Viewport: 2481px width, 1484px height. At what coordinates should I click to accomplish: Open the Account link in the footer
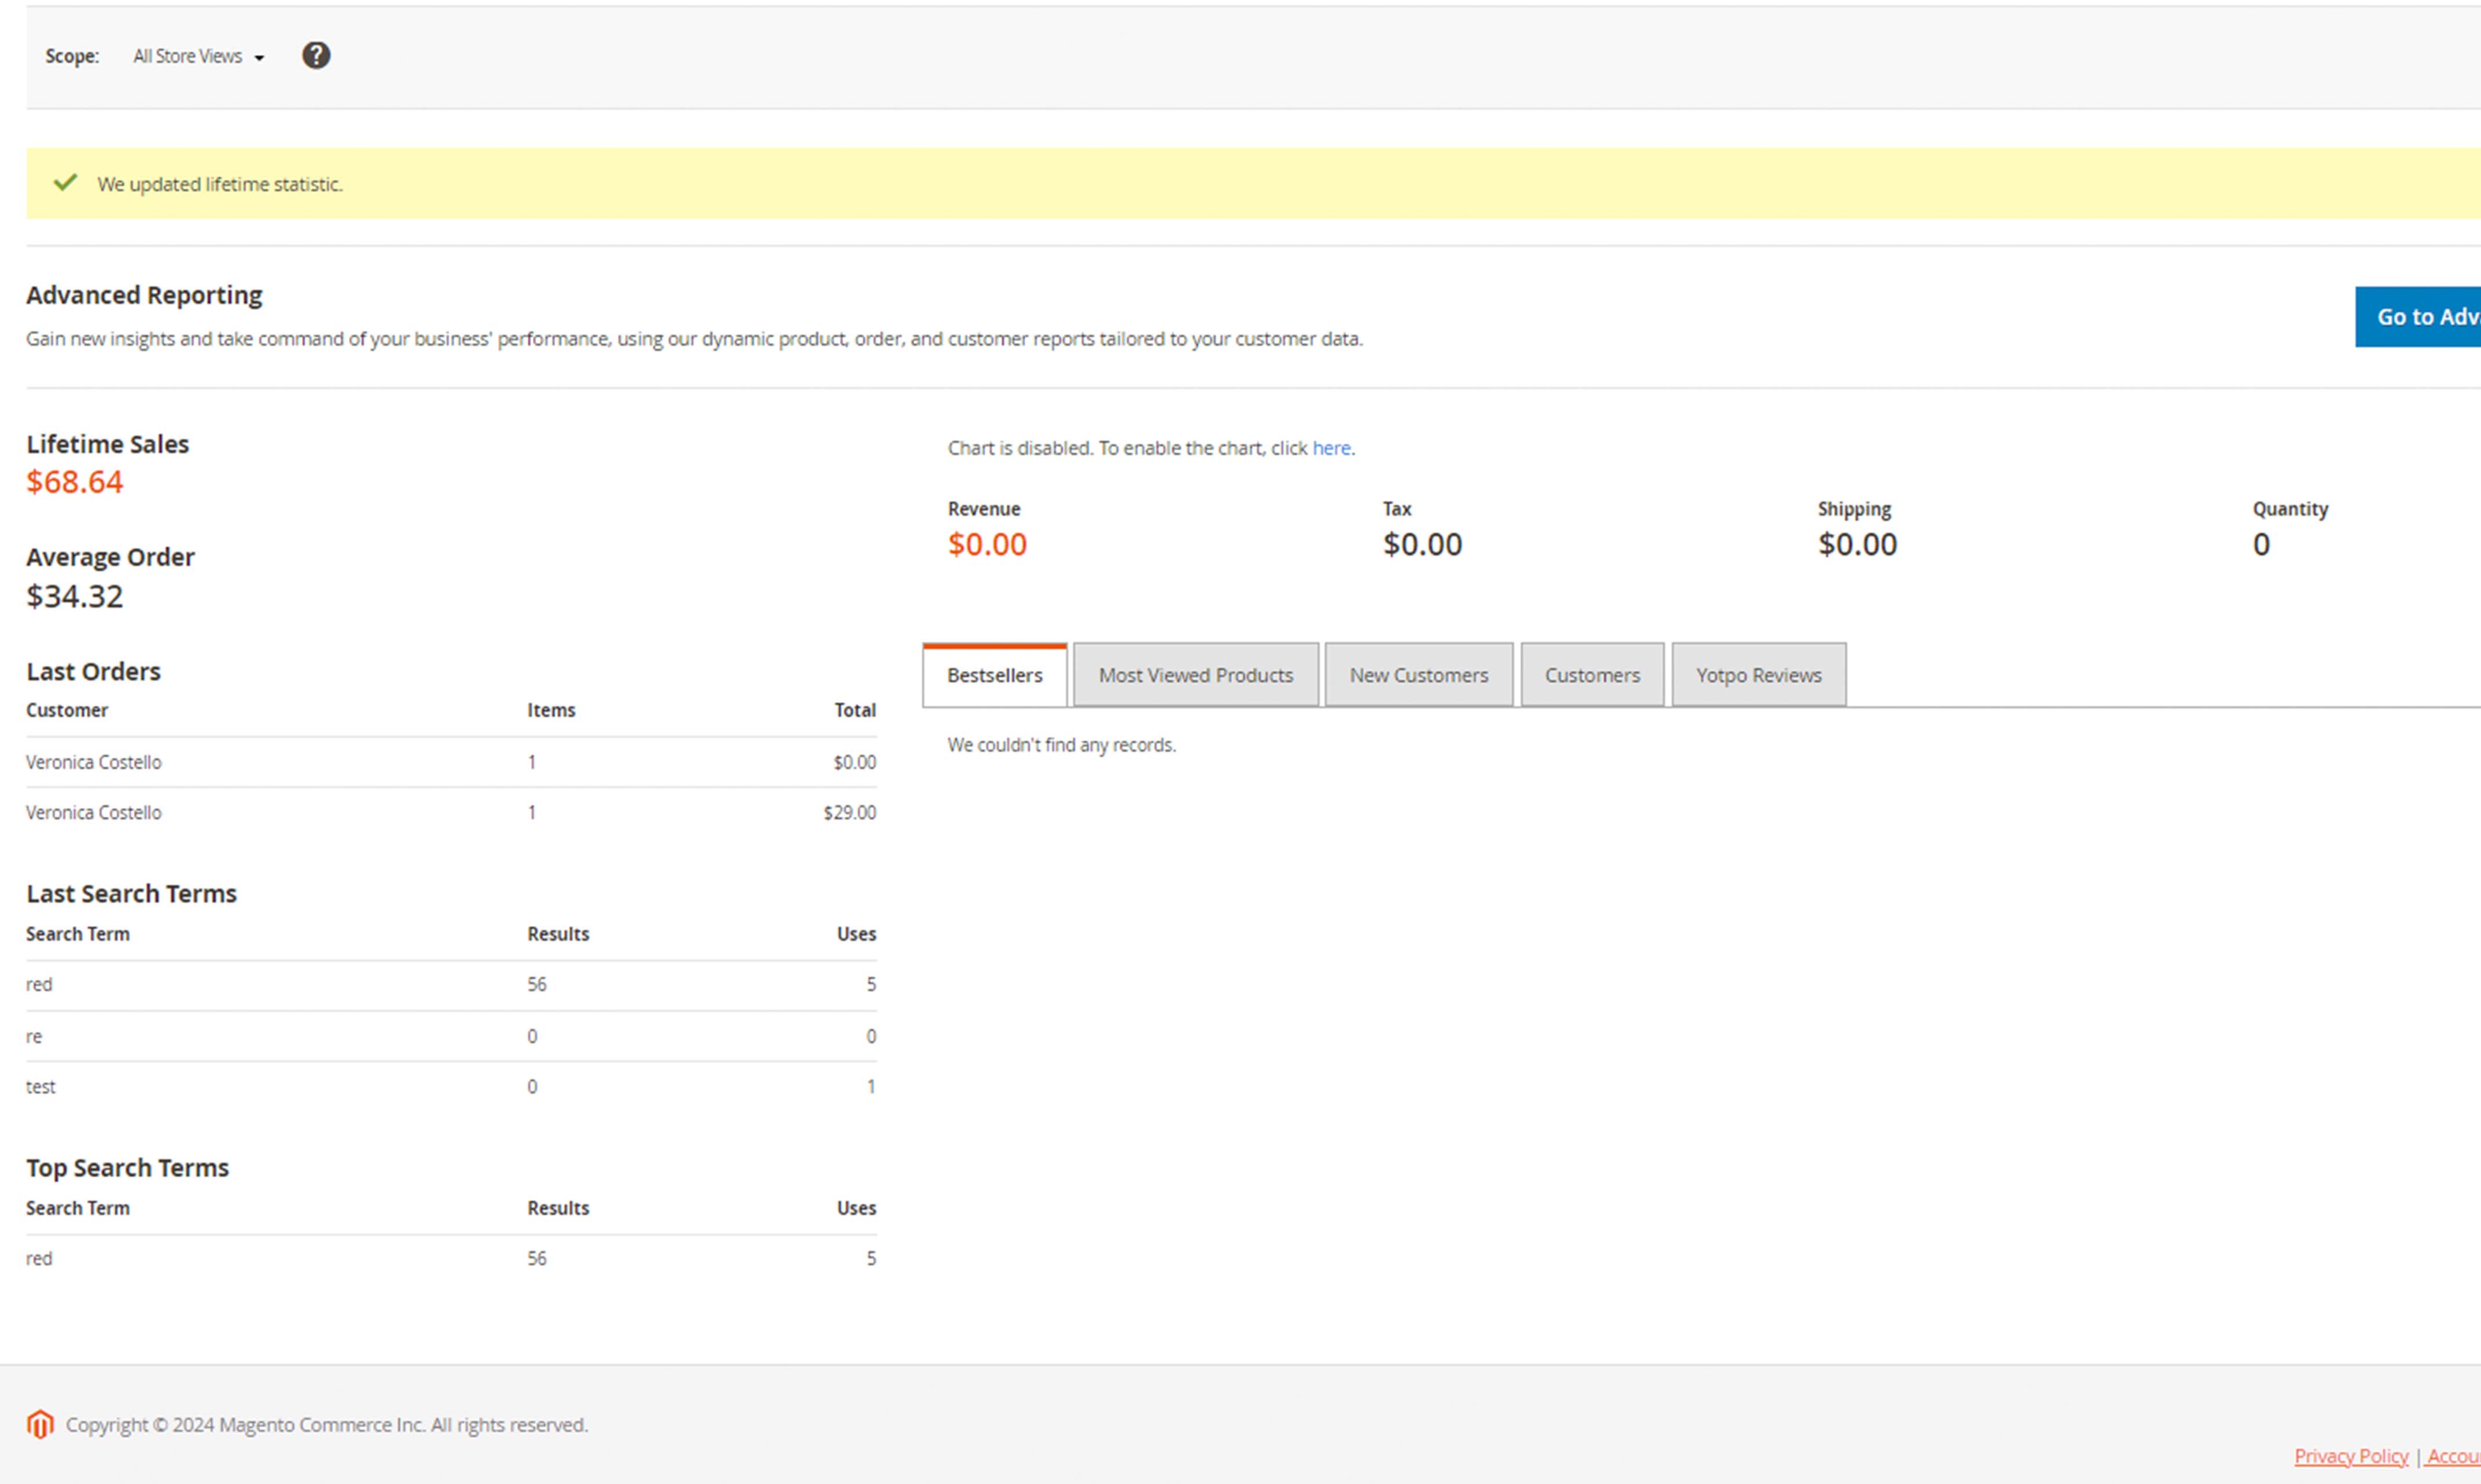coord(2453,1456)
